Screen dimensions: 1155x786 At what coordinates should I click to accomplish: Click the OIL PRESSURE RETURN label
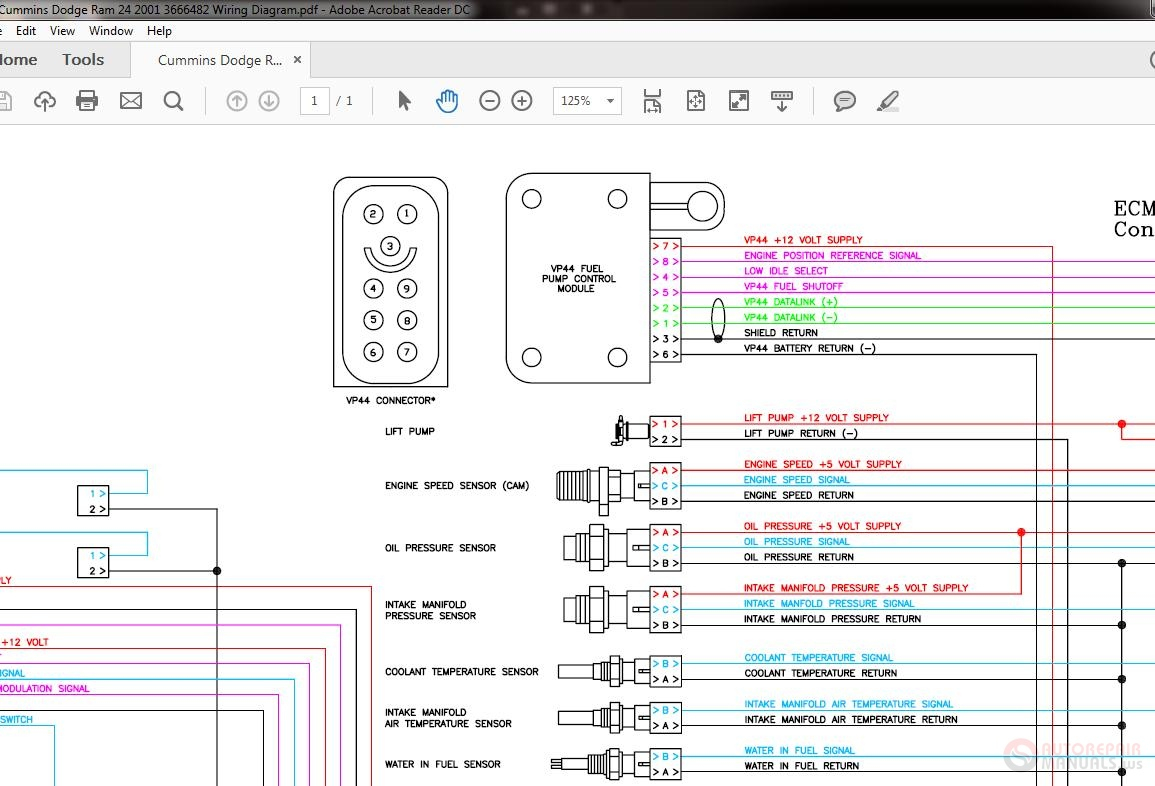798,558
